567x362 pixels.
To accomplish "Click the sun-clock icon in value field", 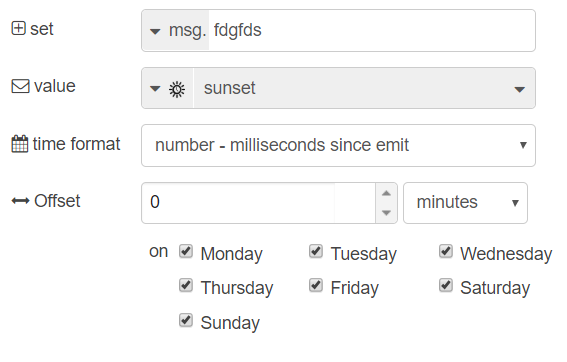I will click(x=177, y=89).
